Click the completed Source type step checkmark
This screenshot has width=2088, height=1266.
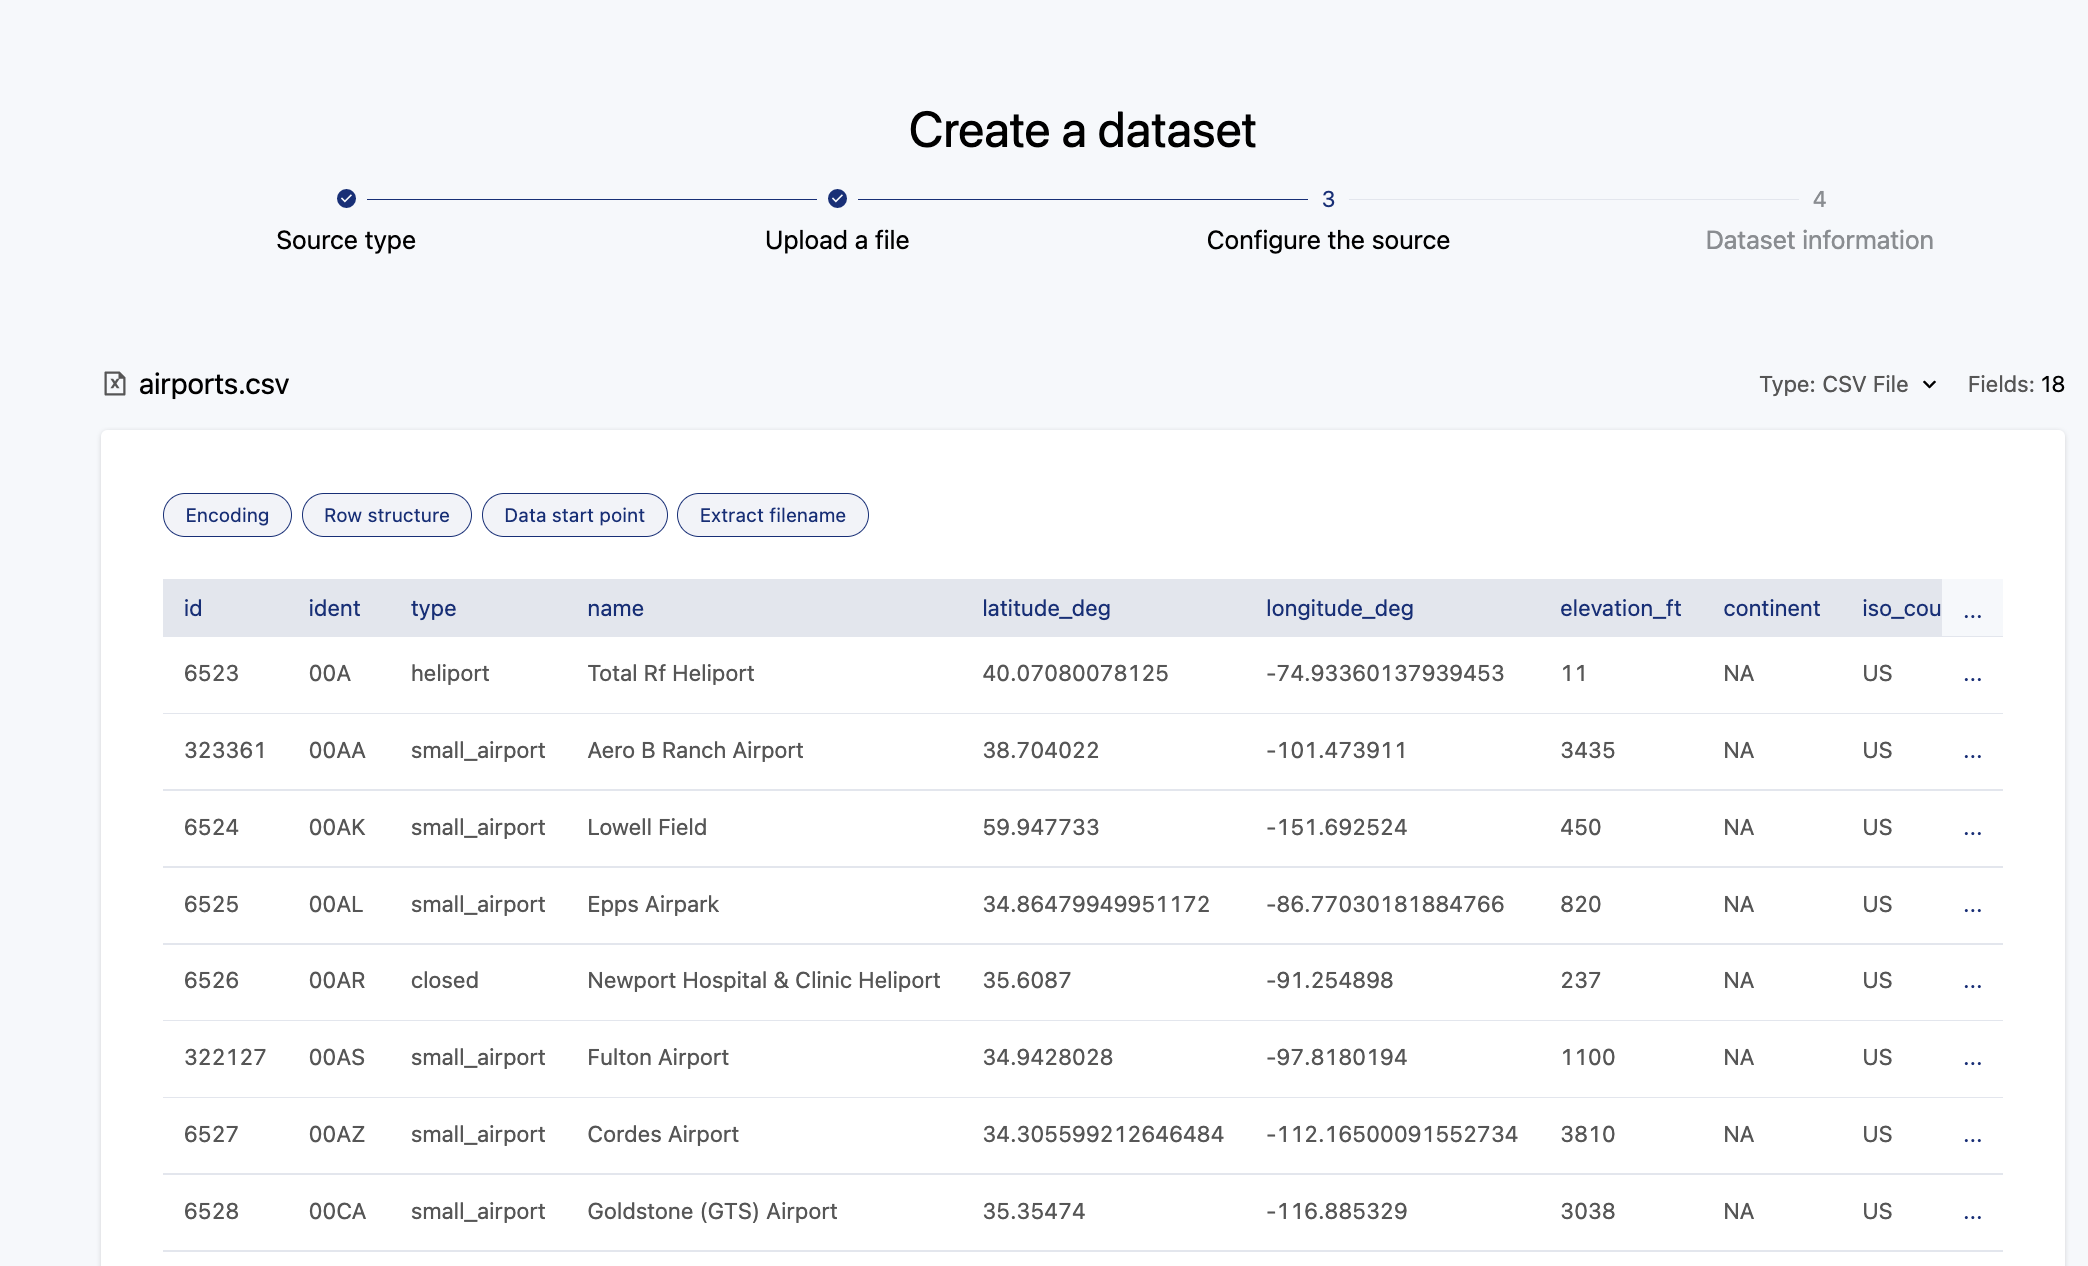coord(346,199)
